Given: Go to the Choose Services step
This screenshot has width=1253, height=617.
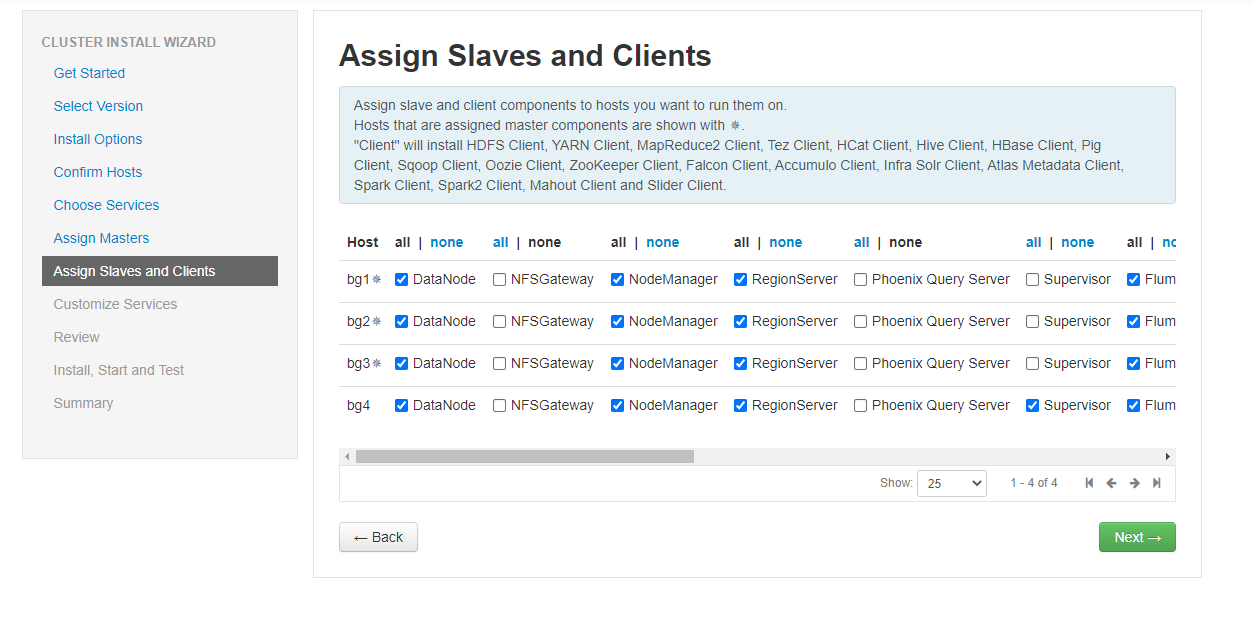Looking at the screenshot, I should (x=106, y=205).
